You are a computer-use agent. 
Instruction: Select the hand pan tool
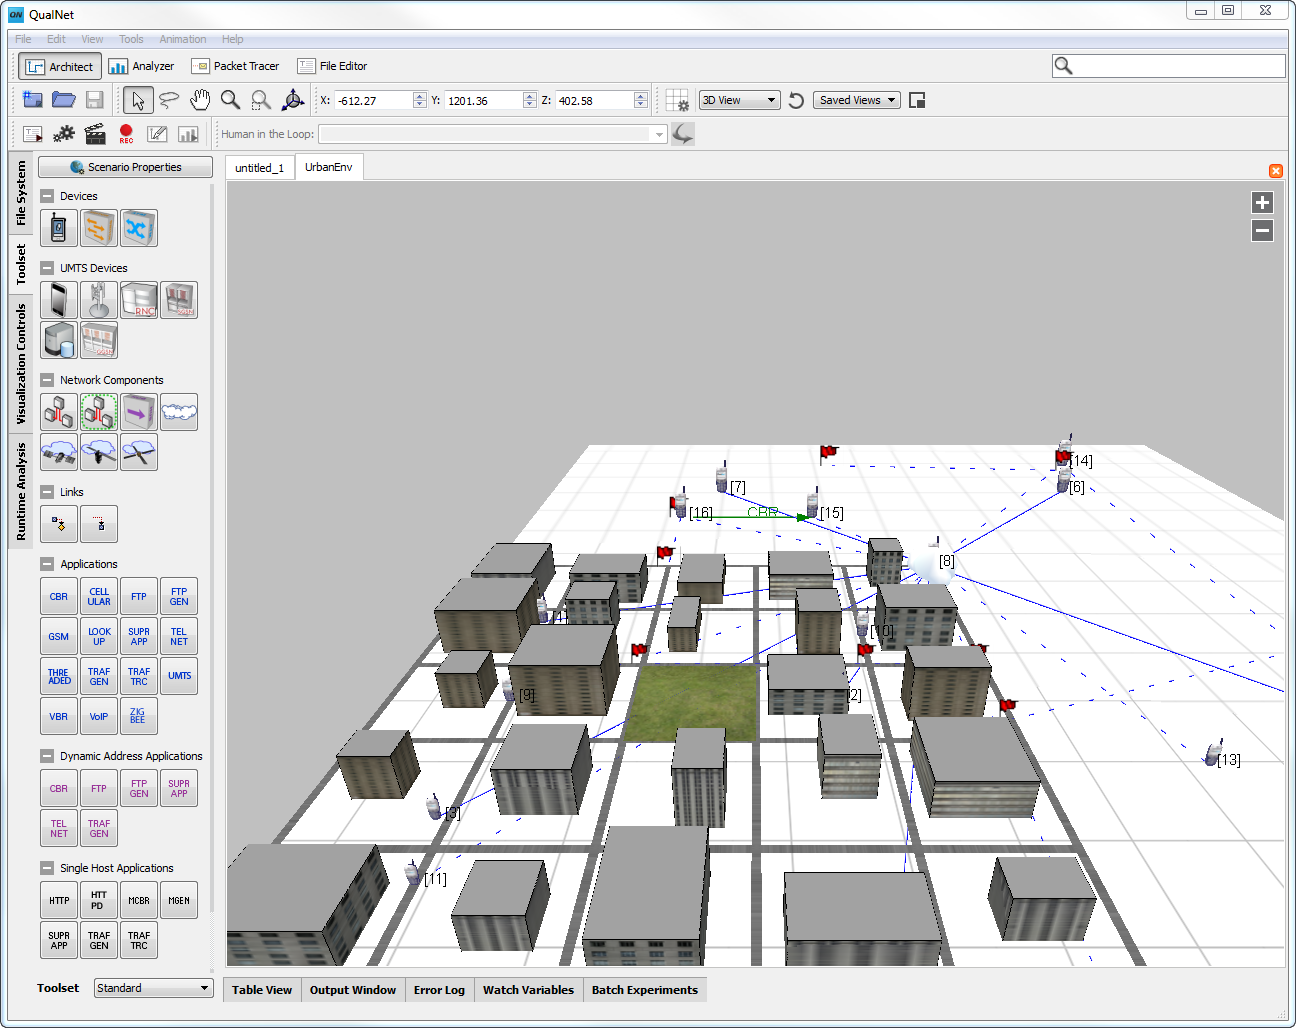pyautogui.click(x=200, y=100)
